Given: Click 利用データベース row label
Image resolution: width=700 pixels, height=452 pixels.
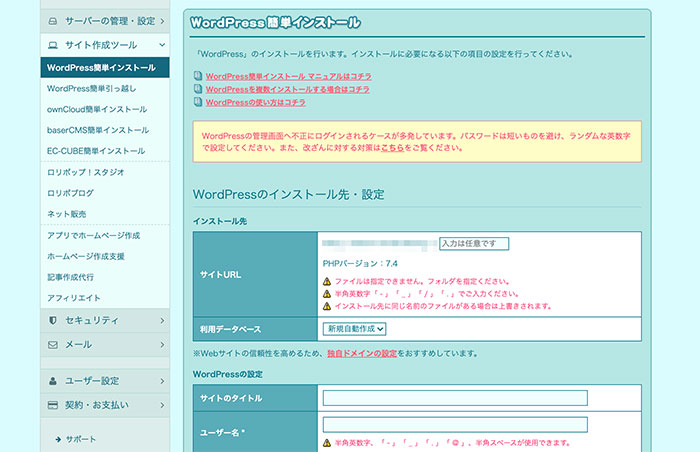Looking at the screenshot, I should point(230,329).
